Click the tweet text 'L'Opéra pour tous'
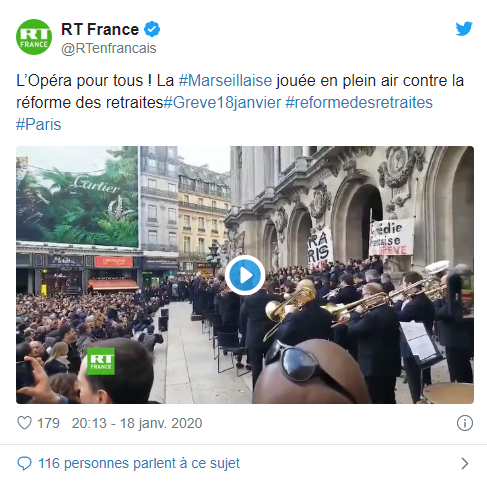Viewport: 487px width, 481px height. (x=79, y=81)
